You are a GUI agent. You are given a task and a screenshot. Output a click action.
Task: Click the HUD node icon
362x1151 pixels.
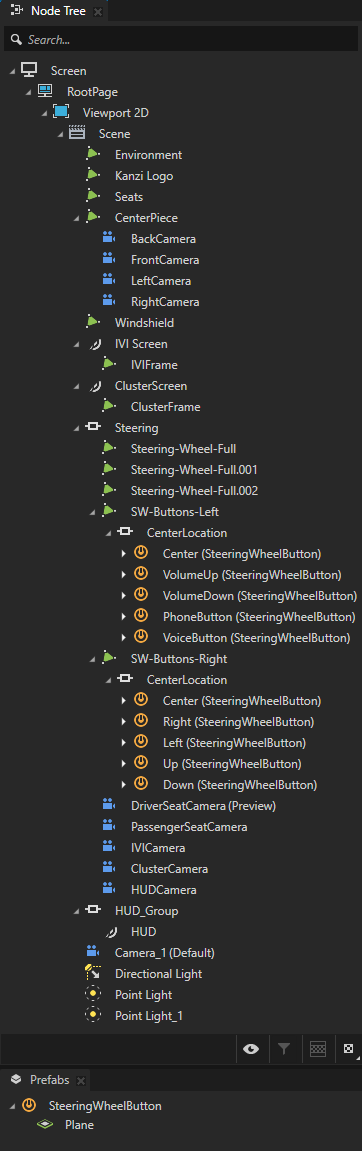111,932
